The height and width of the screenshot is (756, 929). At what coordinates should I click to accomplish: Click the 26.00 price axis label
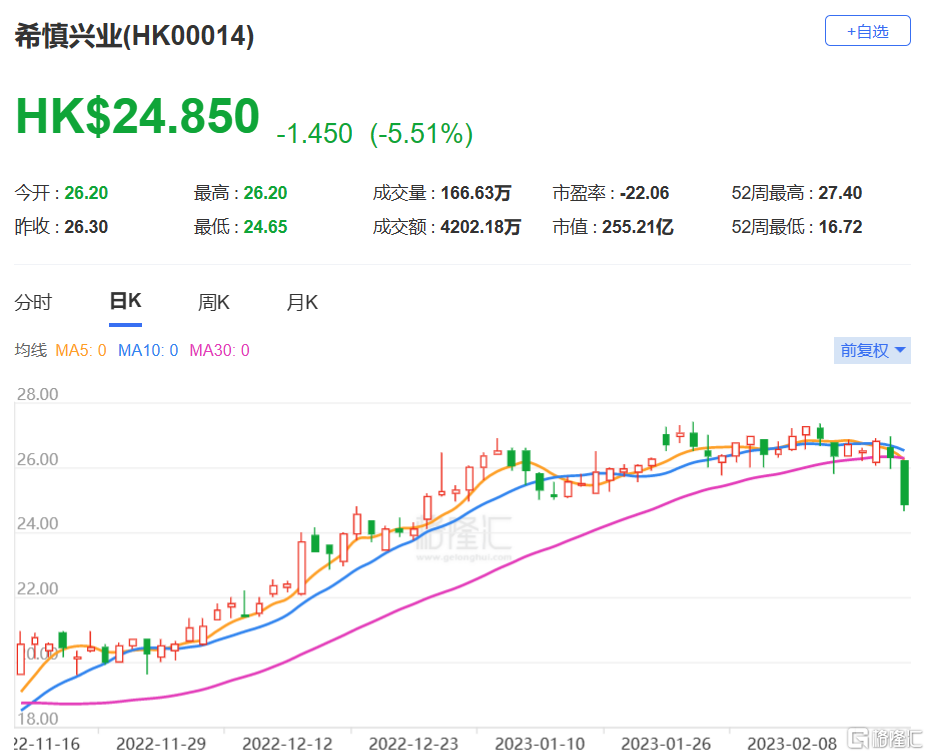37,460
